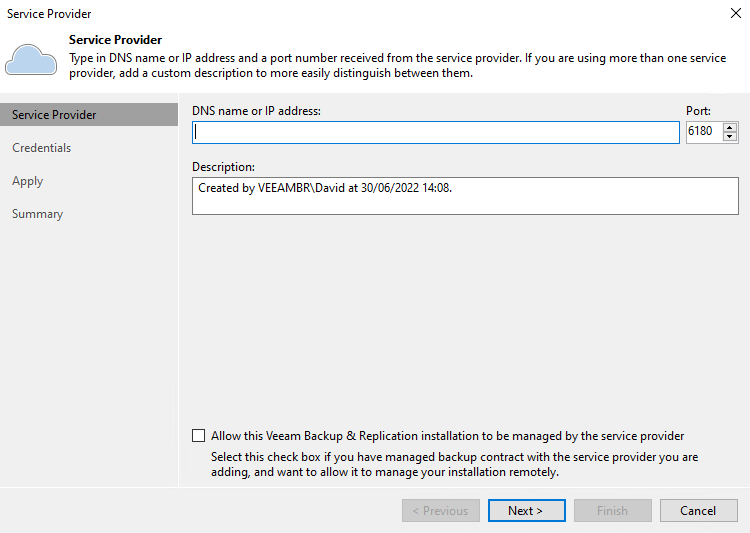Enable management by service provider checkbox
Screen dimensions: 750x533
tap(199, 436)
